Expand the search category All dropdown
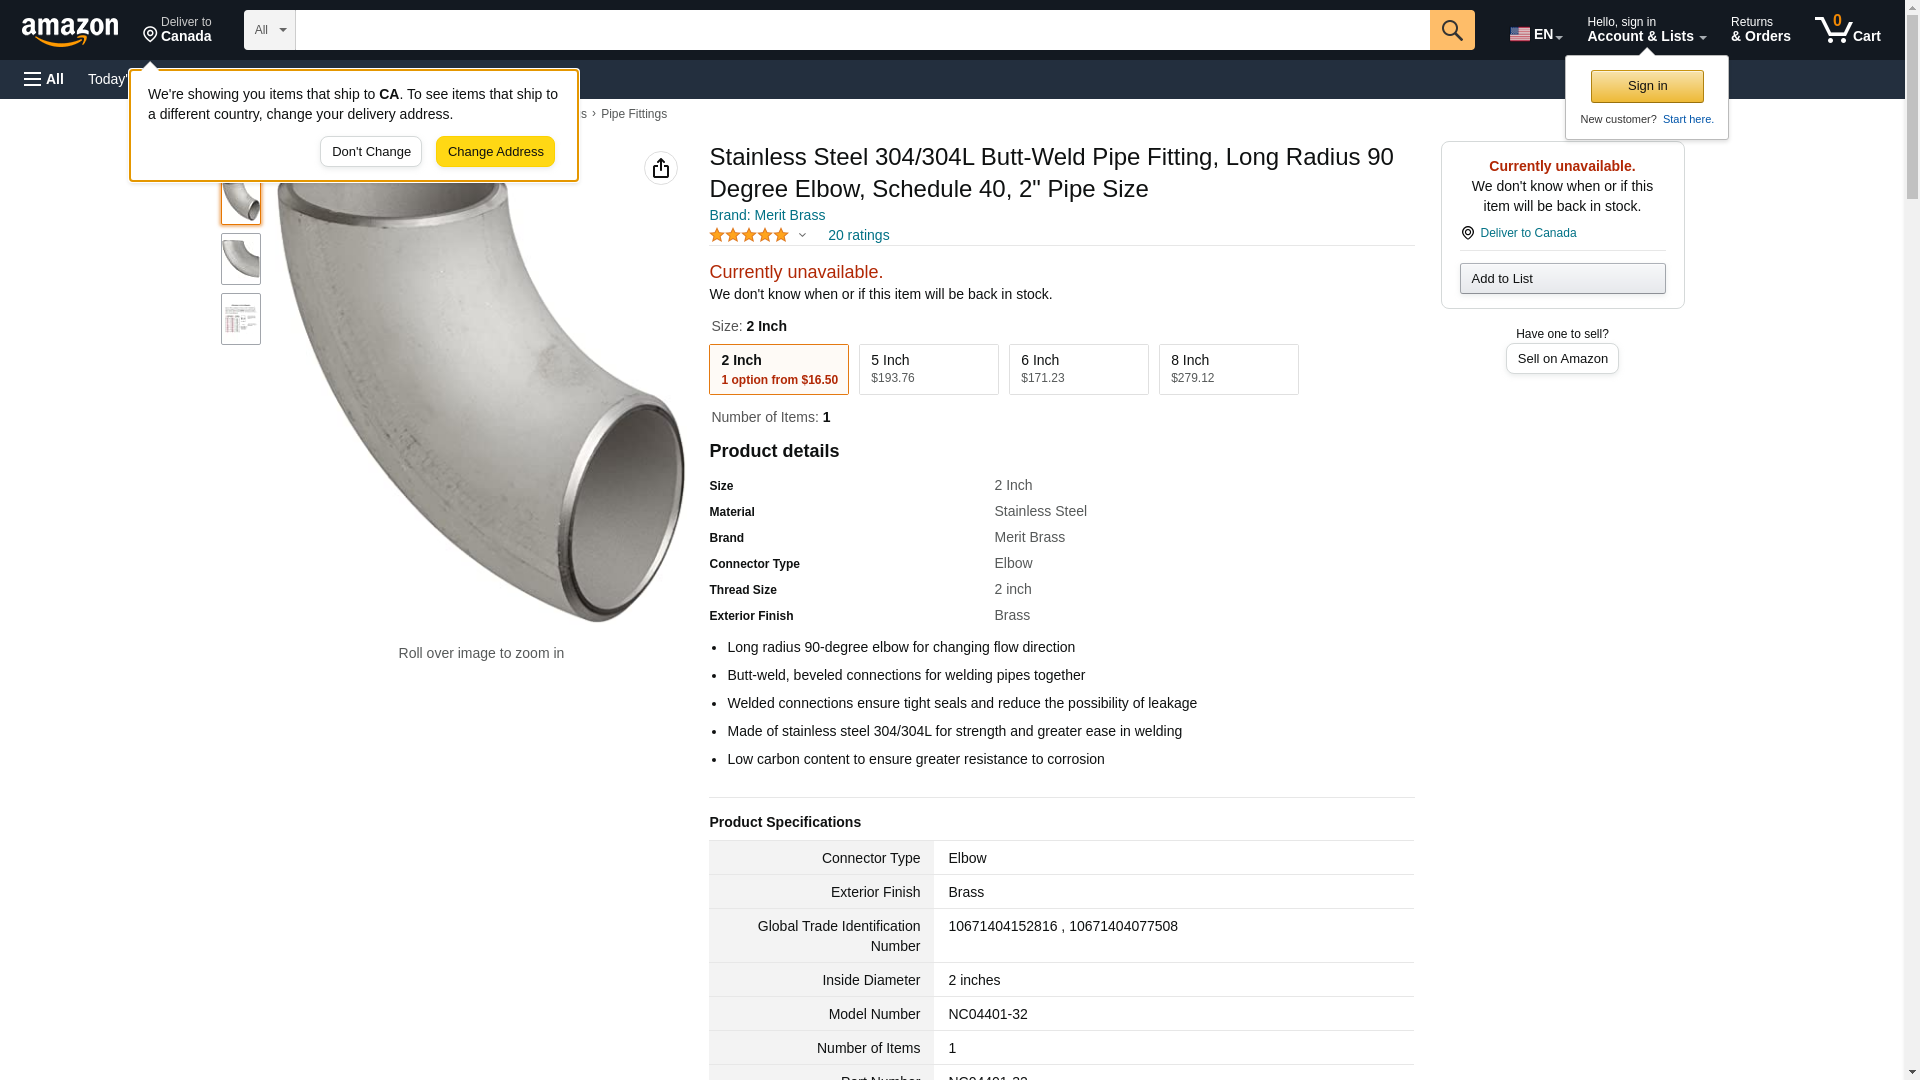Screen dimensions: 1920x1080 click(x=270, y=30)
